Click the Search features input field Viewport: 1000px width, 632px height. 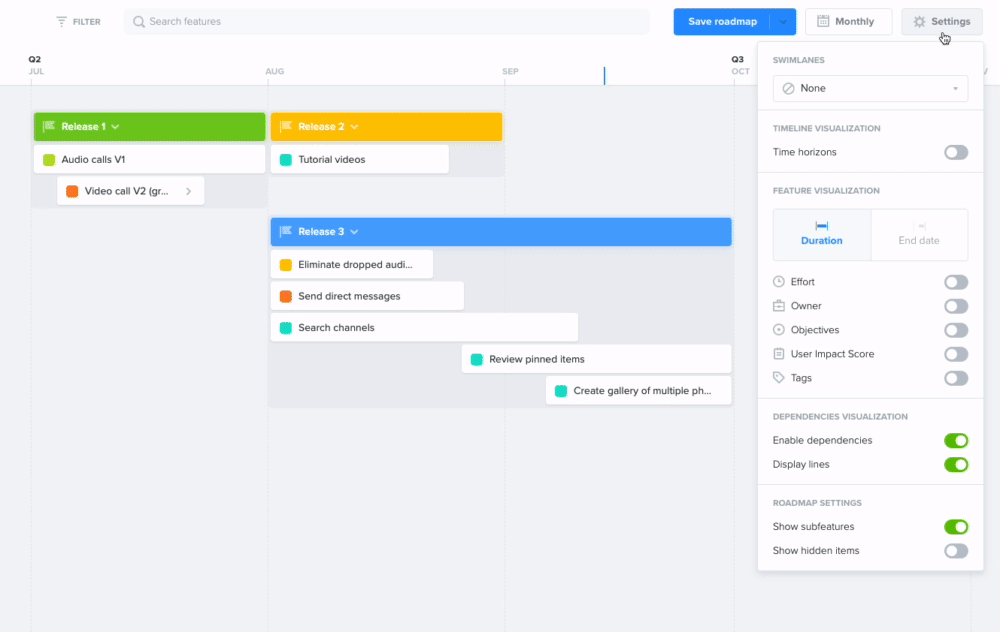coord(386,22)
